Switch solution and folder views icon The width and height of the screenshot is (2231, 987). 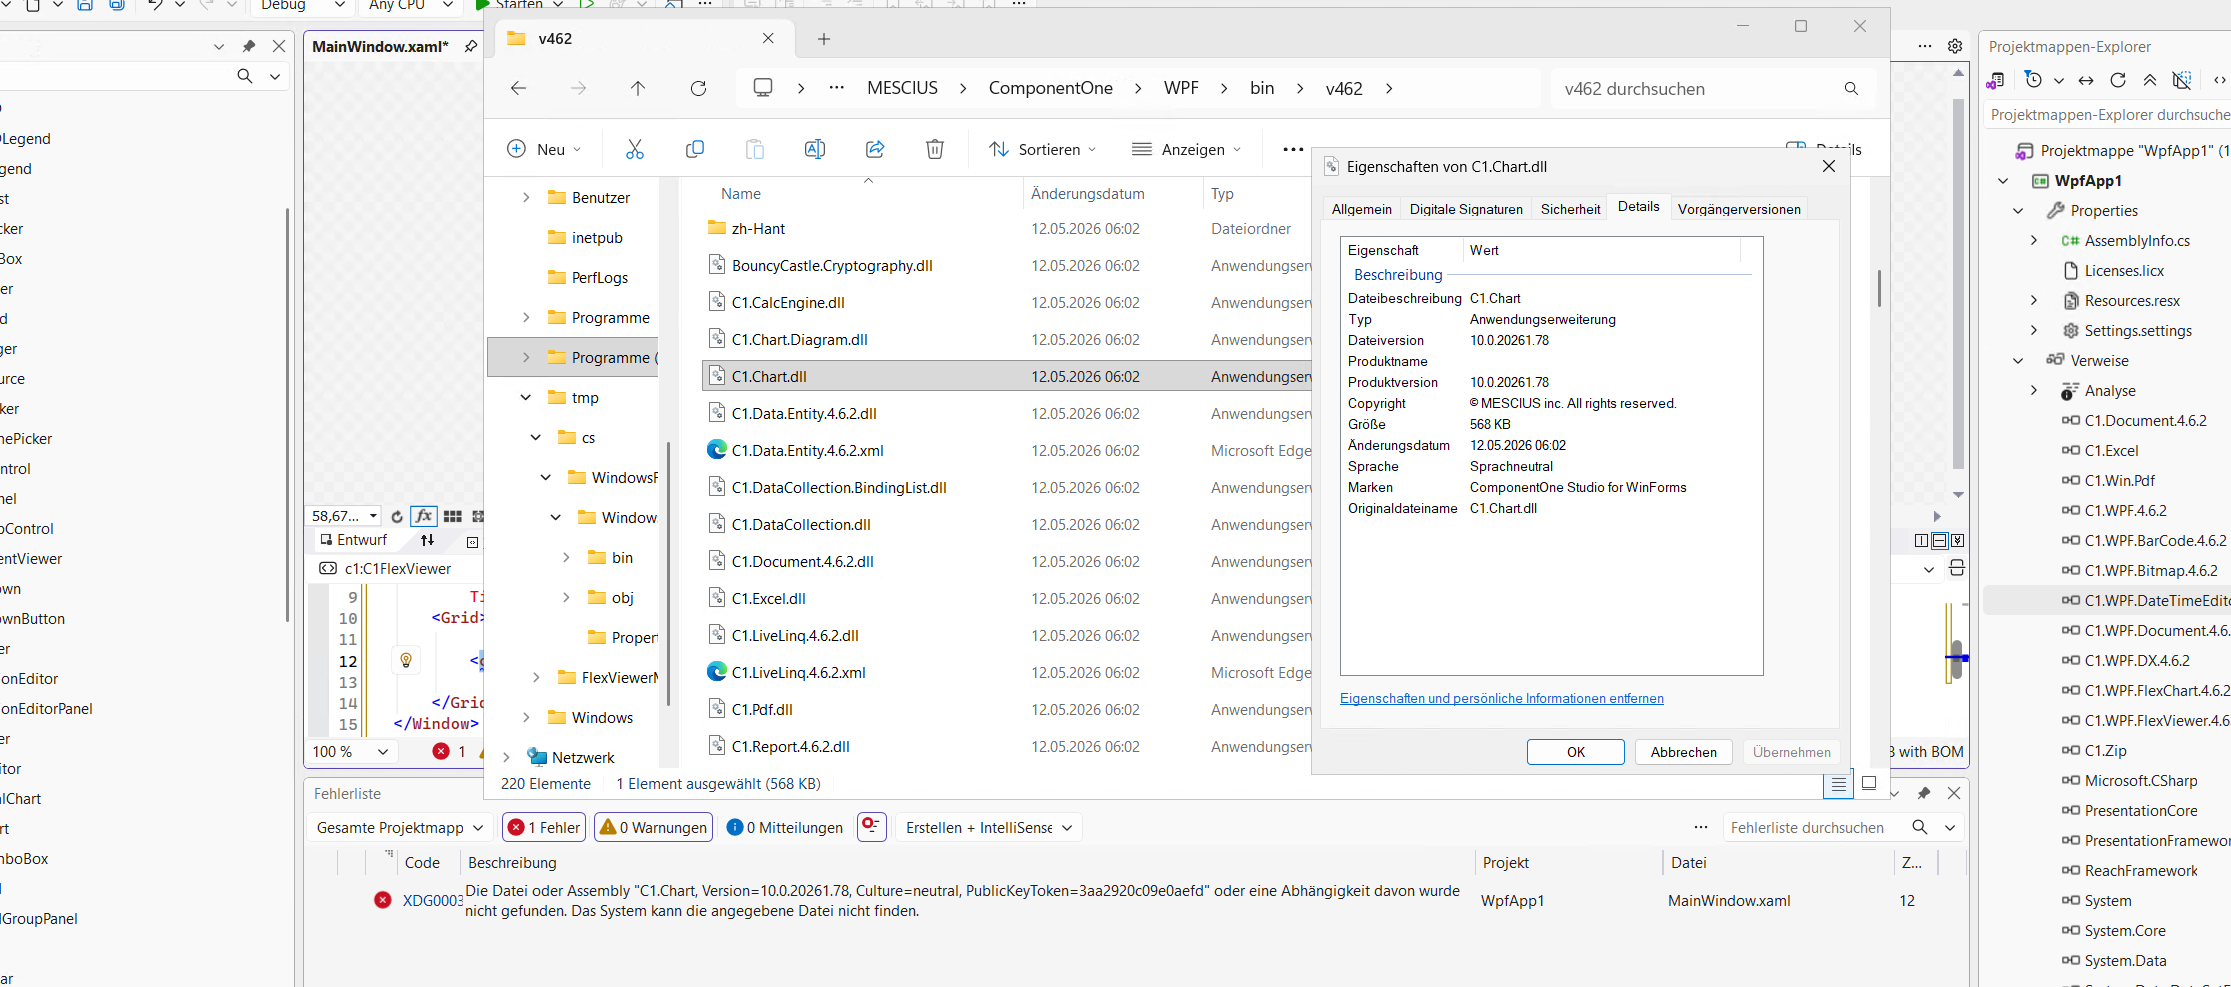(x=1996, y=80)
